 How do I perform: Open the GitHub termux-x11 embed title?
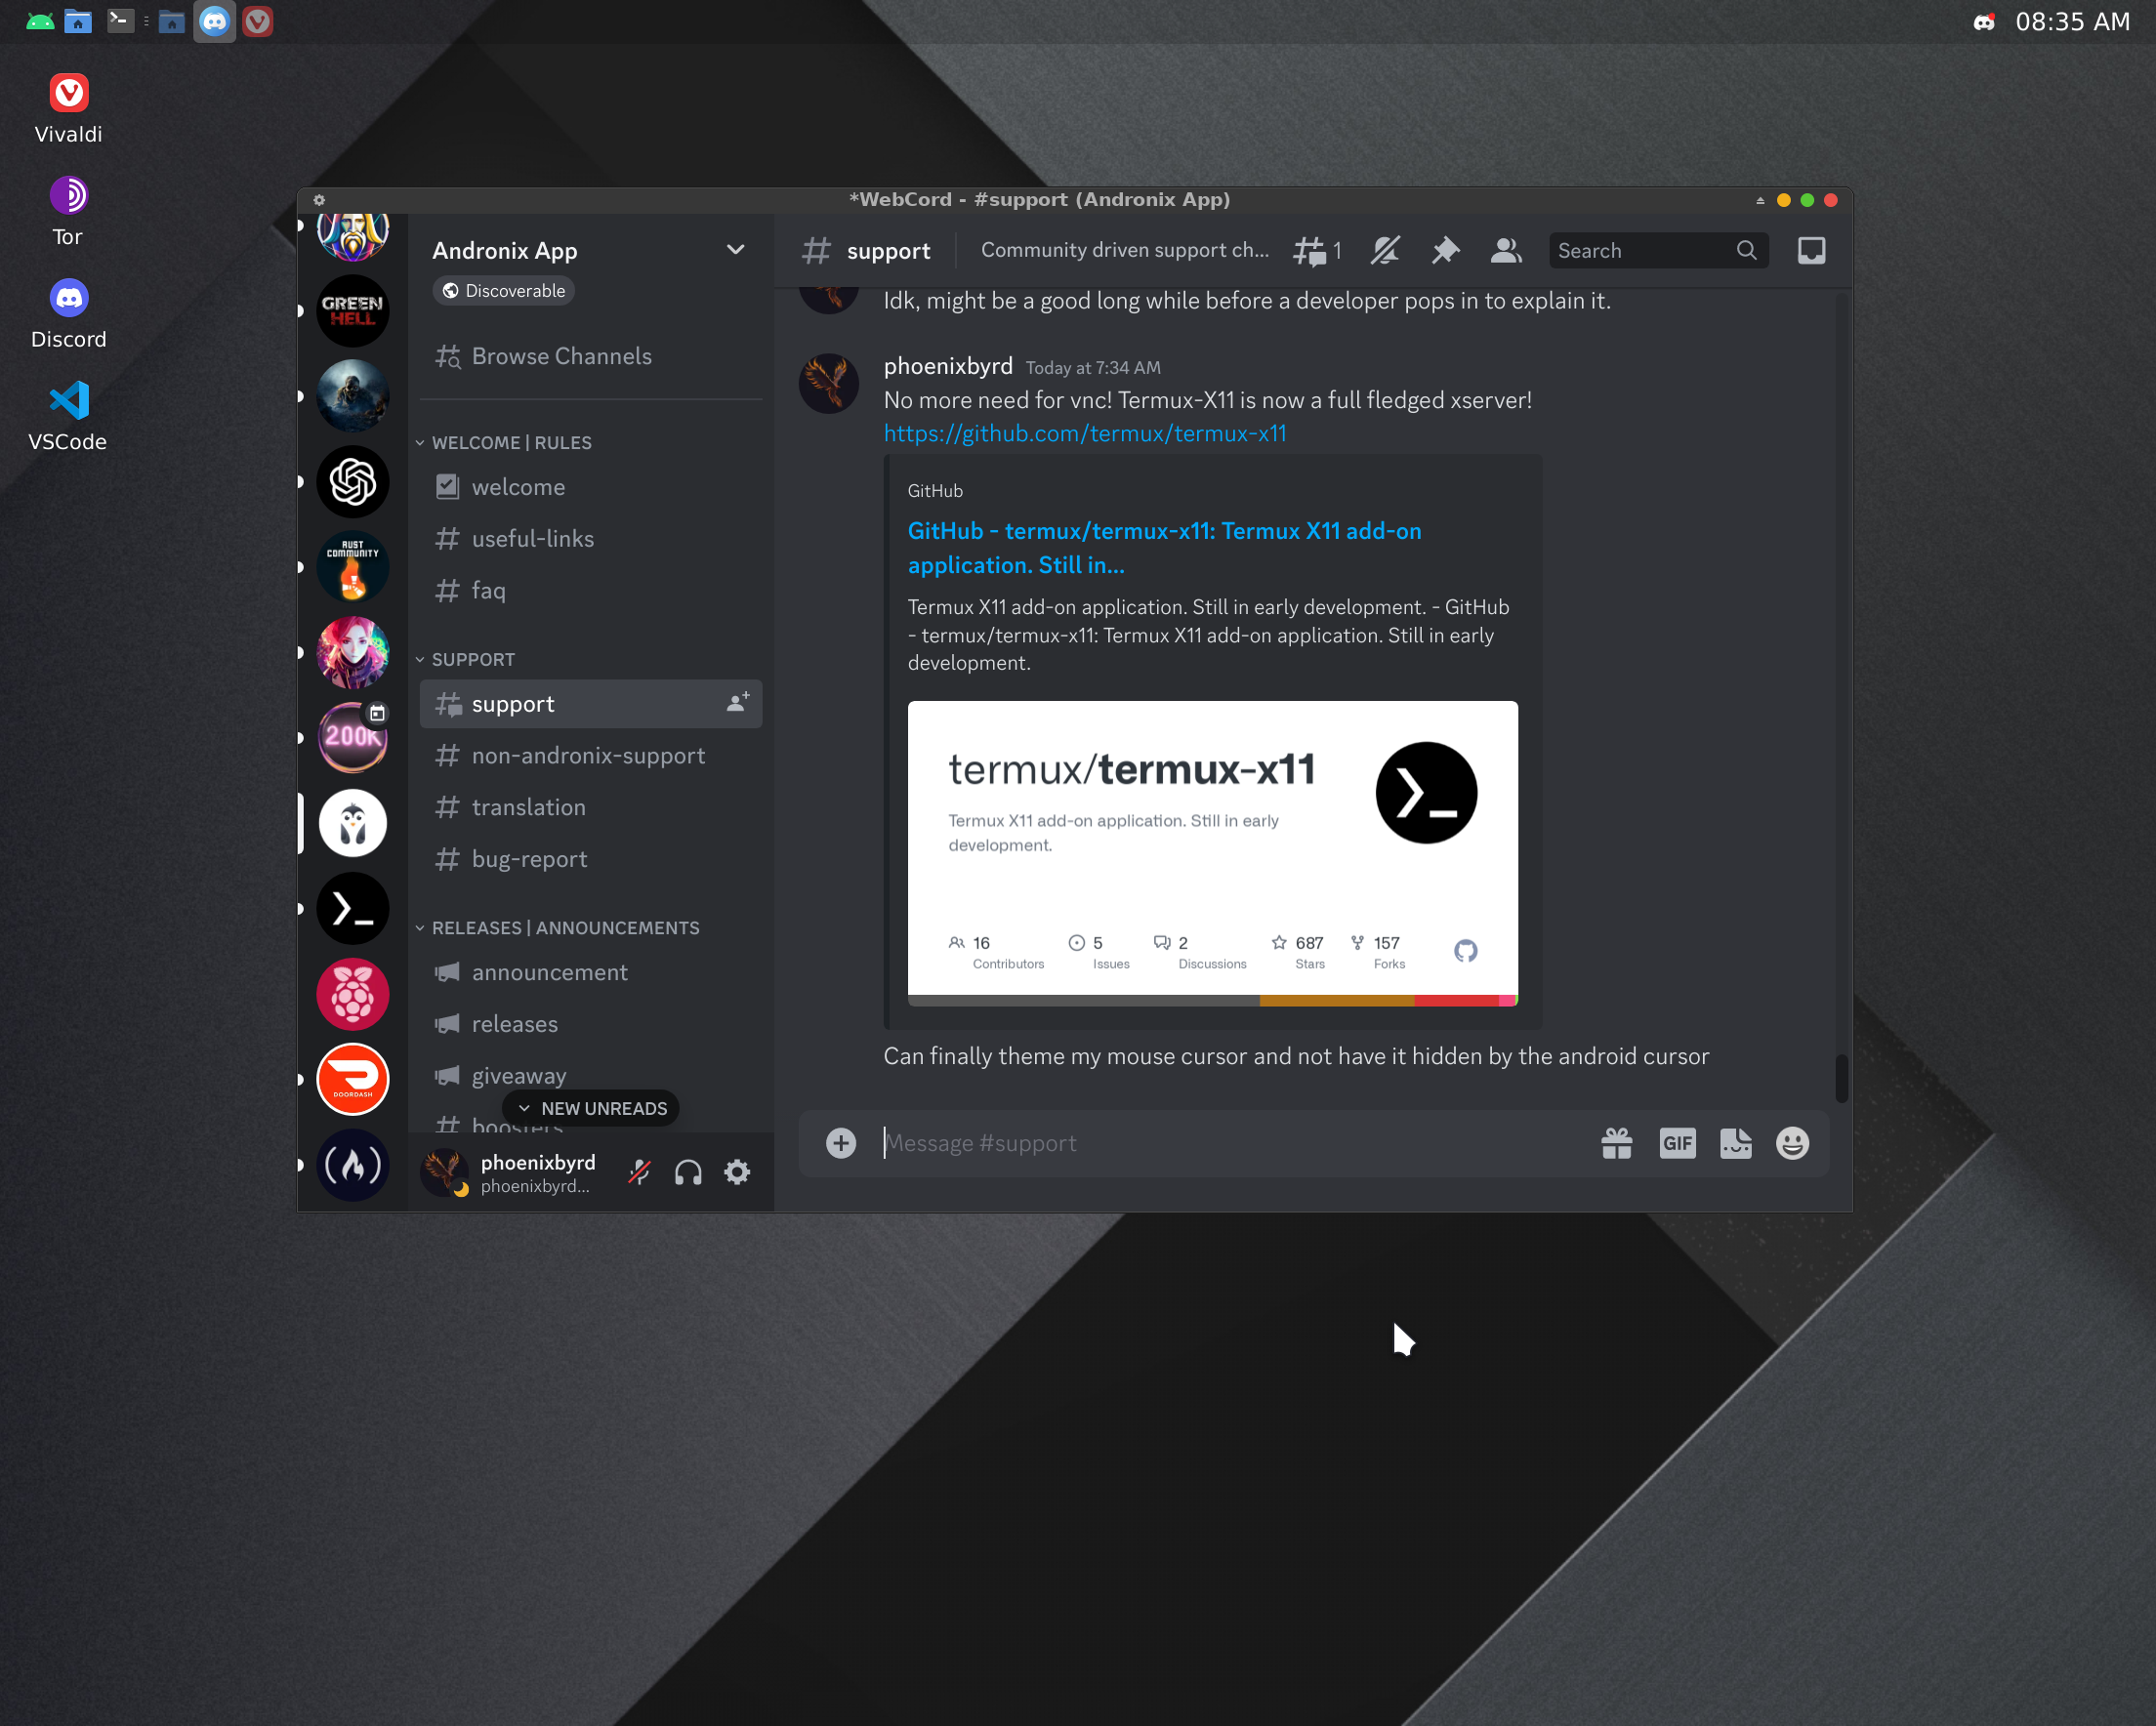(x=1164, y=548)
